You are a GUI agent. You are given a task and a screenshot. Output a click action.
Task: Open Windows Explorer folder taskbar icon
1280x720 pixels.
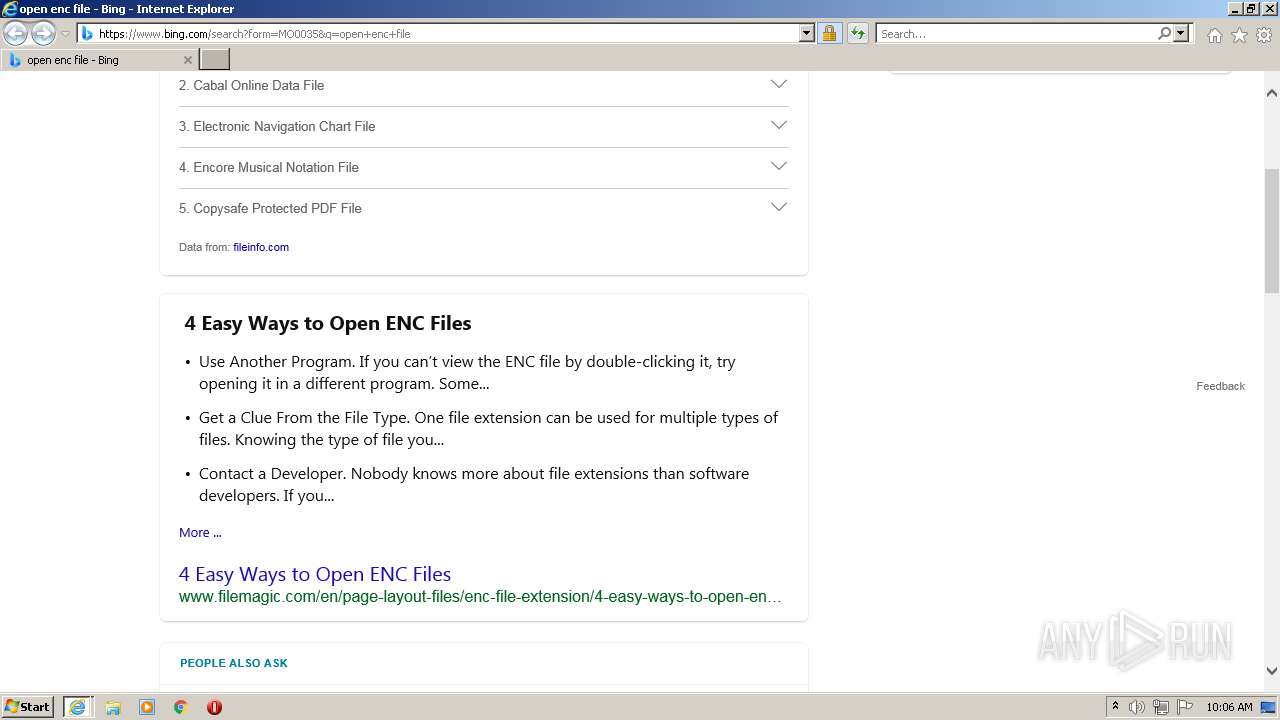point(113,707)
